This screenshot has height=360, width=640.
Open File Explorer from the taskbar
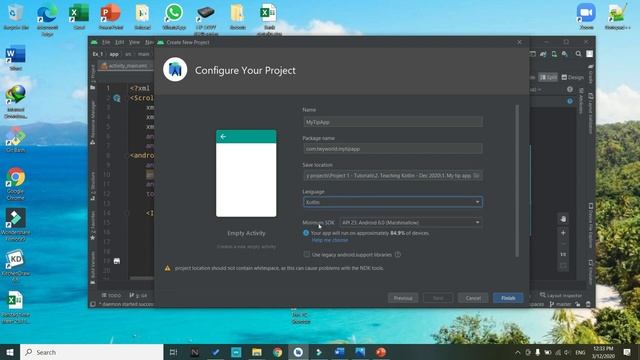point(257,352)
